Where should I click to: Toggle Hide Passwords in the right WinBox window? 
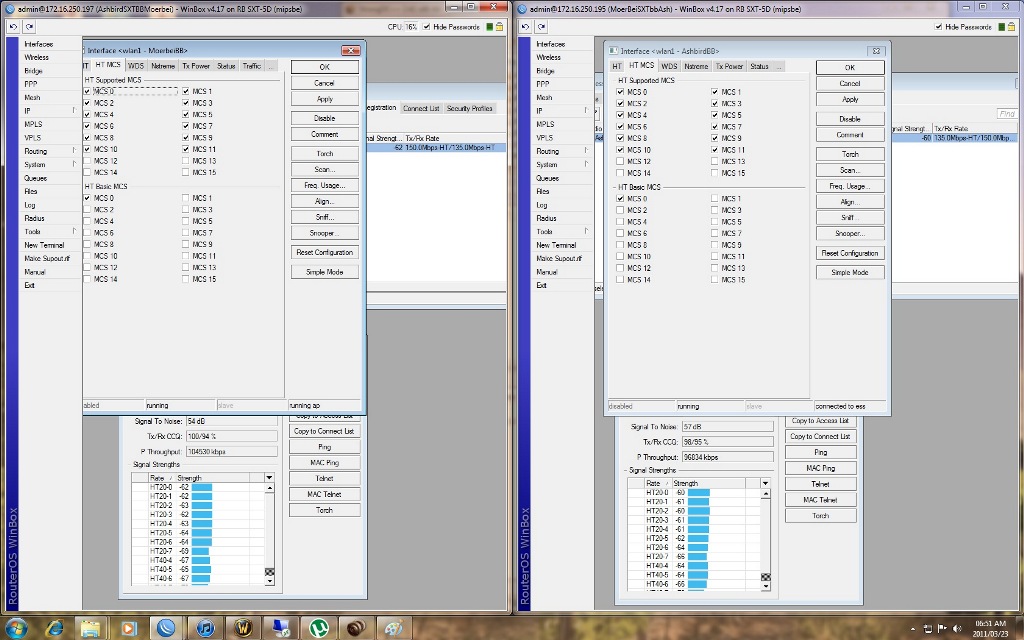click(x=940, y=27)
